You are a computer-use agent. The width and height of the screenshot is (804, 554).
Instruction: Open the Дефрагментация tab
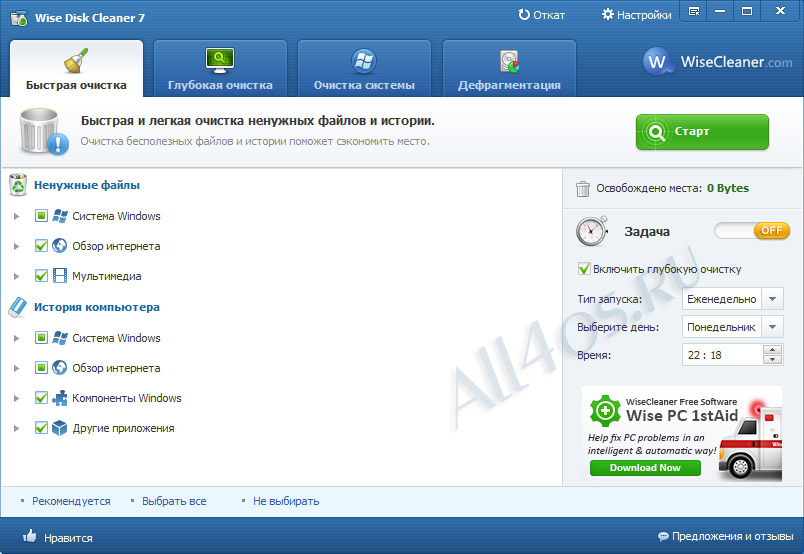[509, 69]
